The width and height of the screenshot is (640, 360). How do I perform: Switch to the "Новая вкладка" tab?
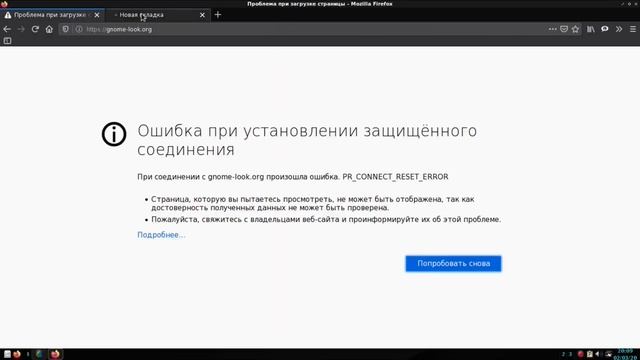pos(157,15)
